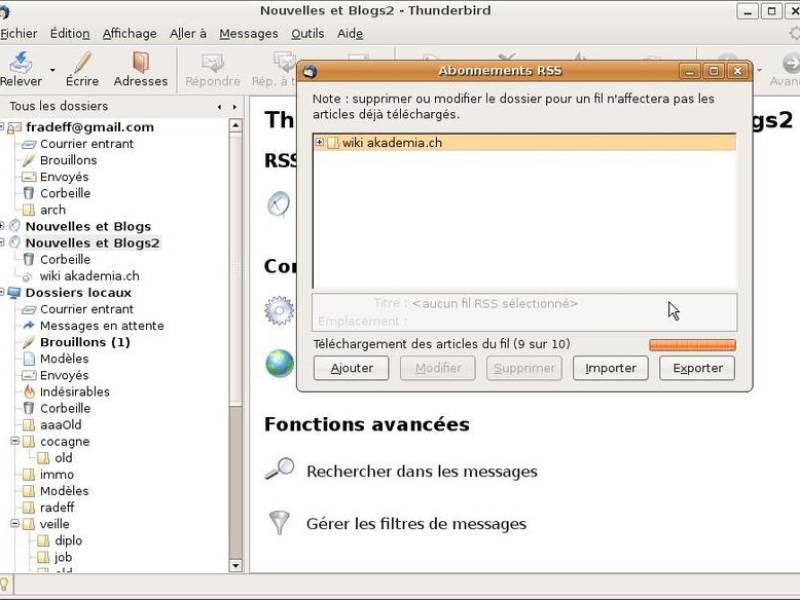
Task: Follow the Rechercher dans les messages link
Action: (x=422, y=471)
